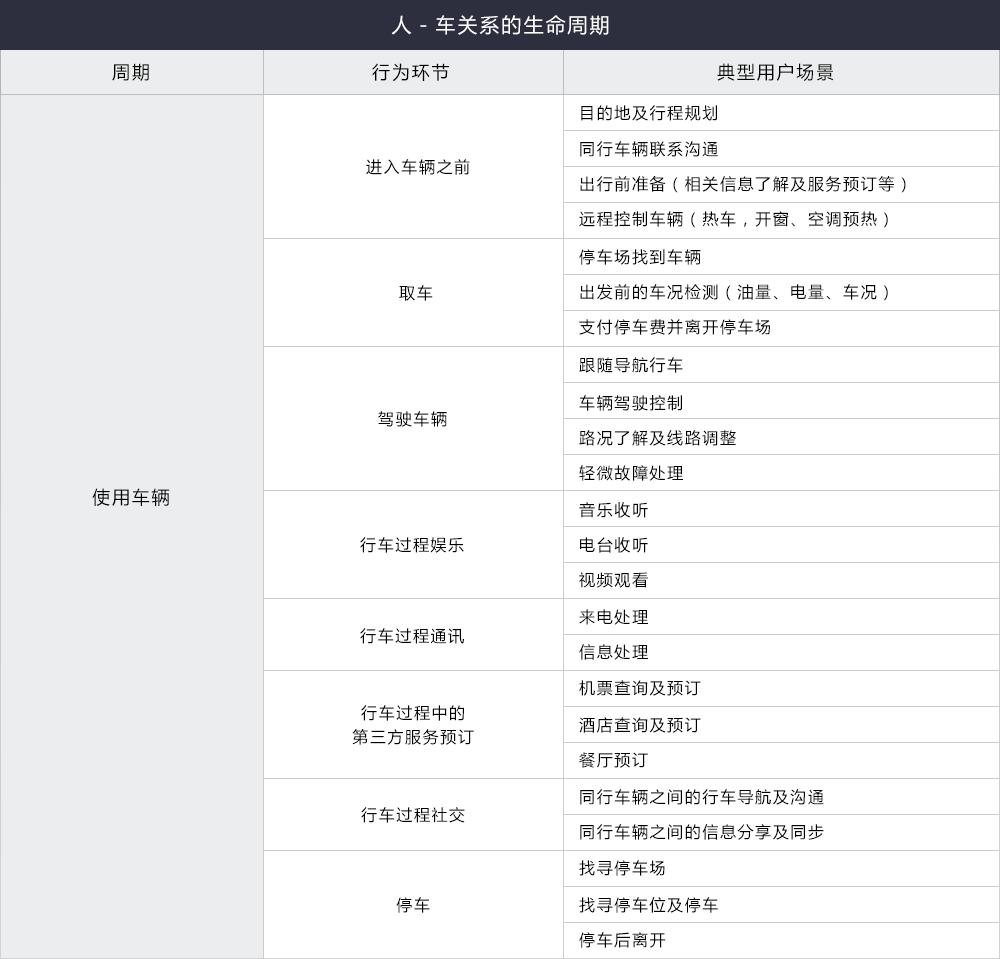Click the 跟随导航行车 scenario row

click(x=631, y=365)
